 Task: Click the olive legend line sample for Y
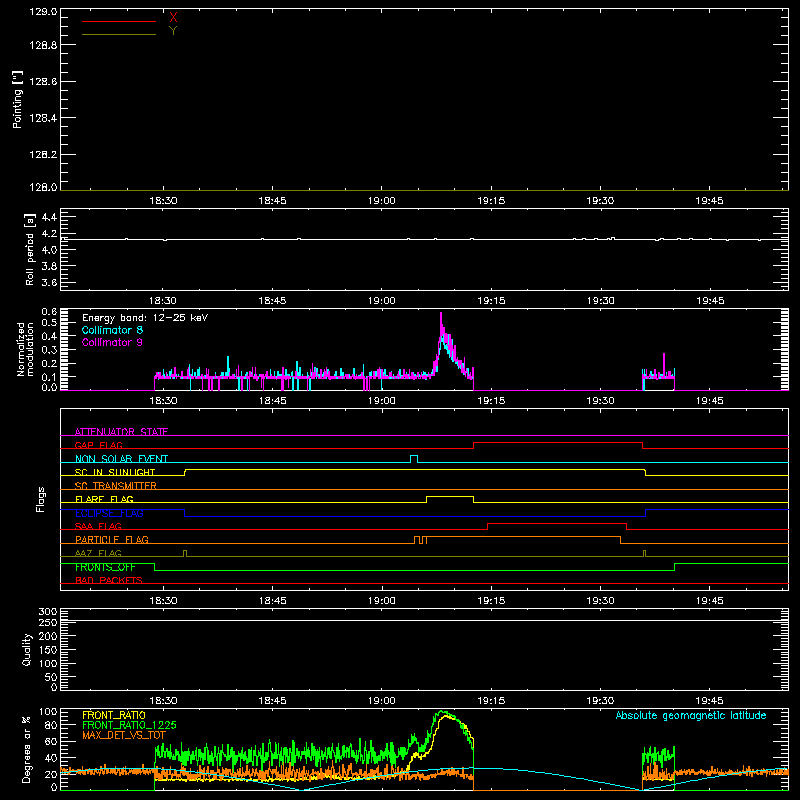point(119,34)
